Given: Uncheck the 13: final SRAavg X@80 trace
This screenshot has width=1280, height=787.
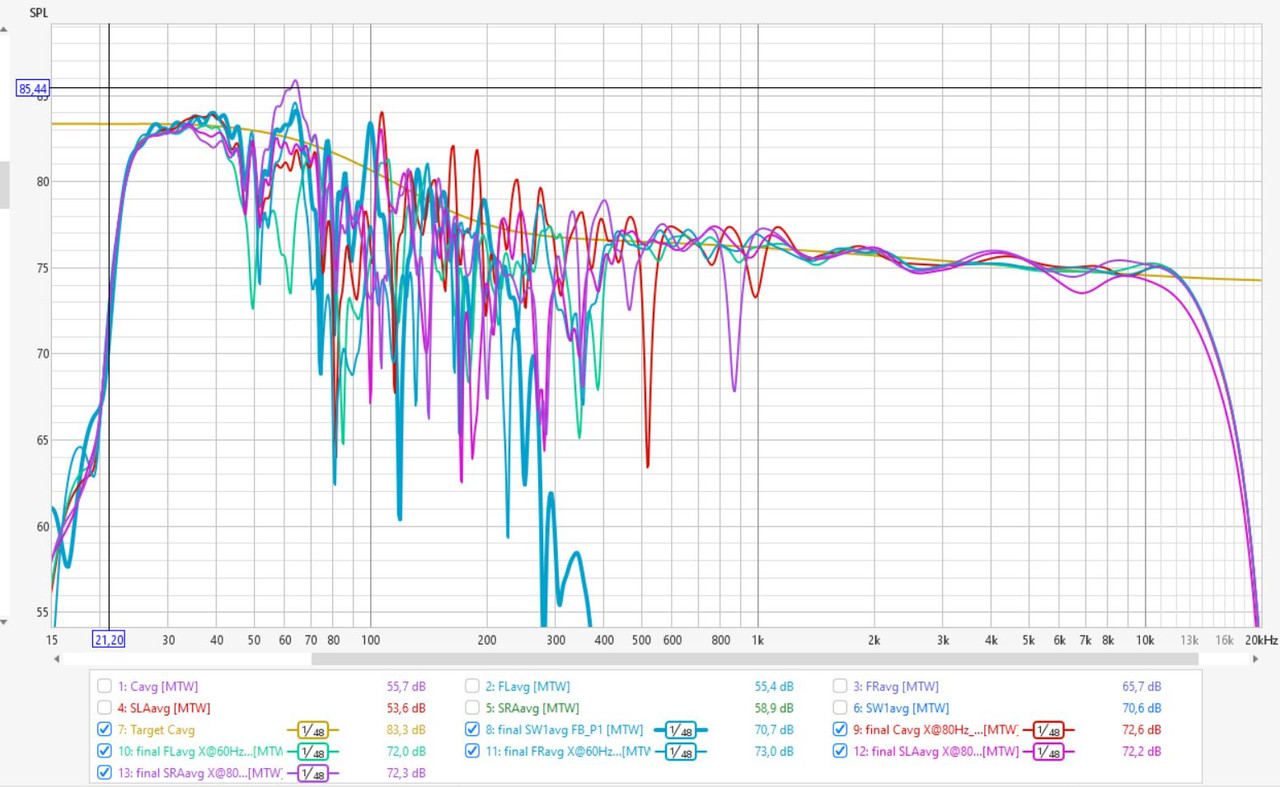Looking at the screenshot, I should pos(104,773).
